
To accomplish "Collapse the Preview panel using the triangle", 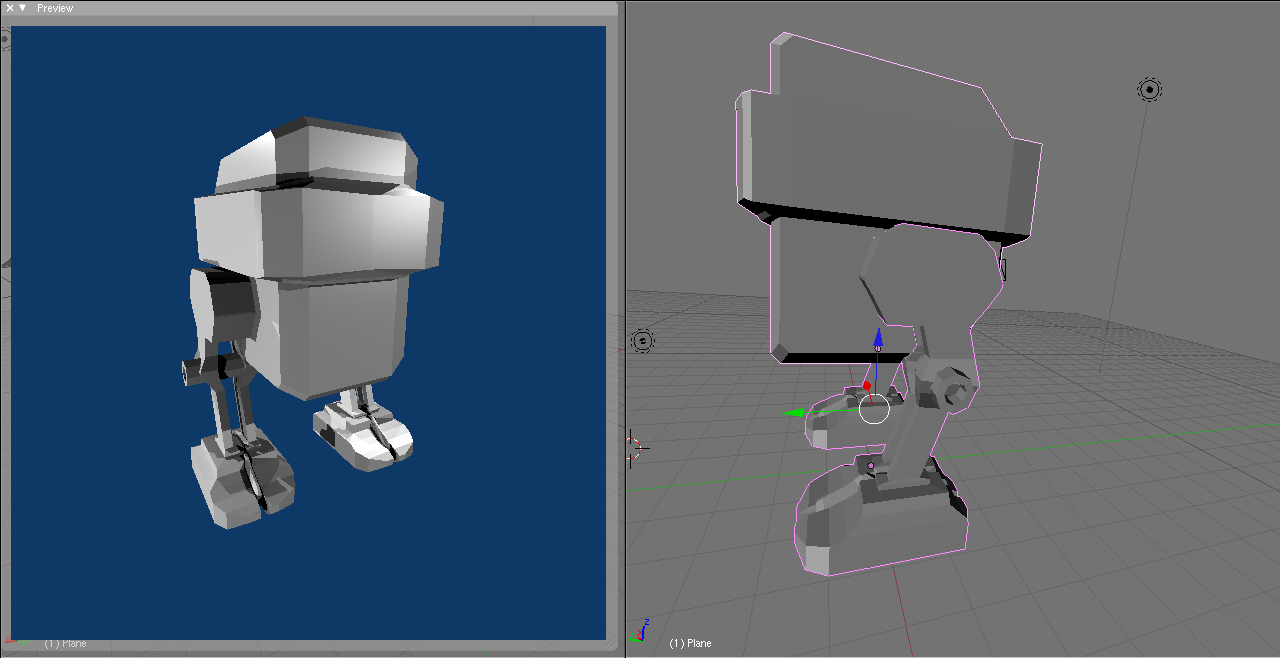I will coord(22,8).
